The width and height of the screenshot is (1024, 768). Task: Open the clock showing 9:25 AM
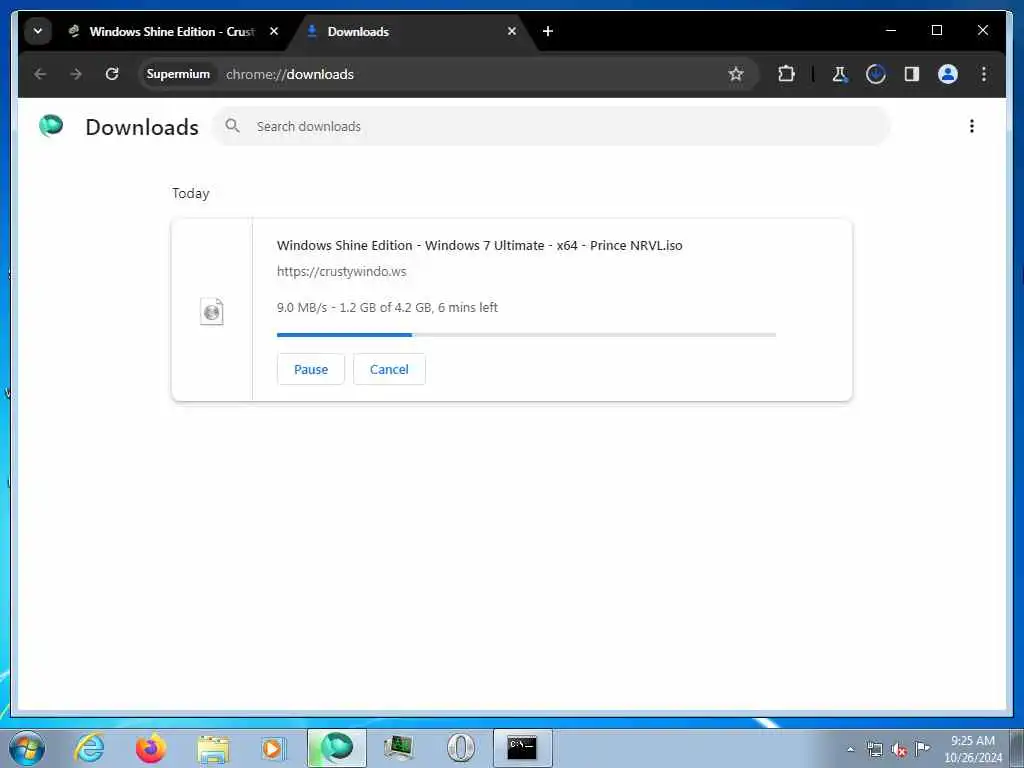click(973, 748)
